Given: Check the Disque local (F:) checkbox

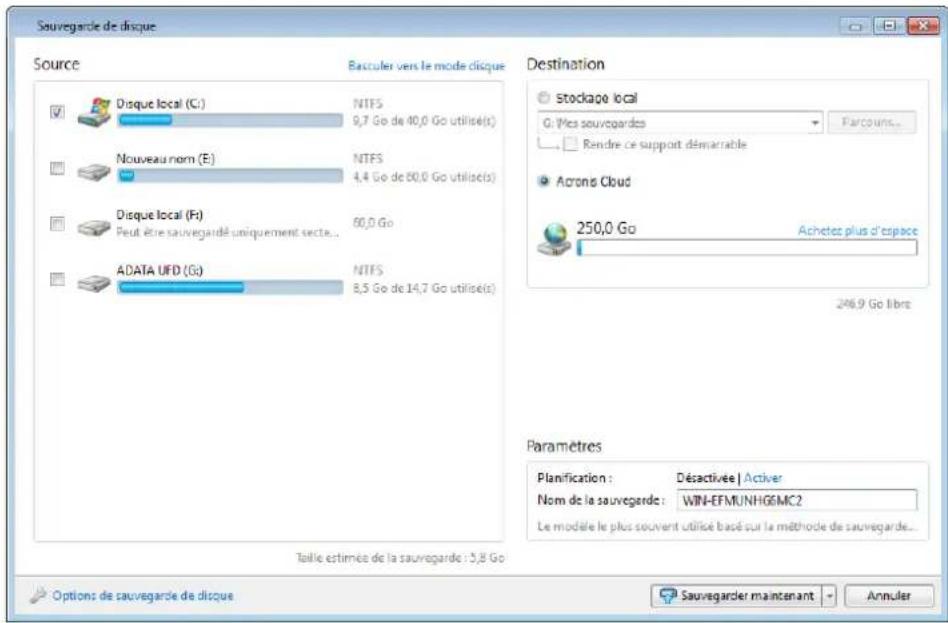Looking at the screenshot, I should 57,224.
